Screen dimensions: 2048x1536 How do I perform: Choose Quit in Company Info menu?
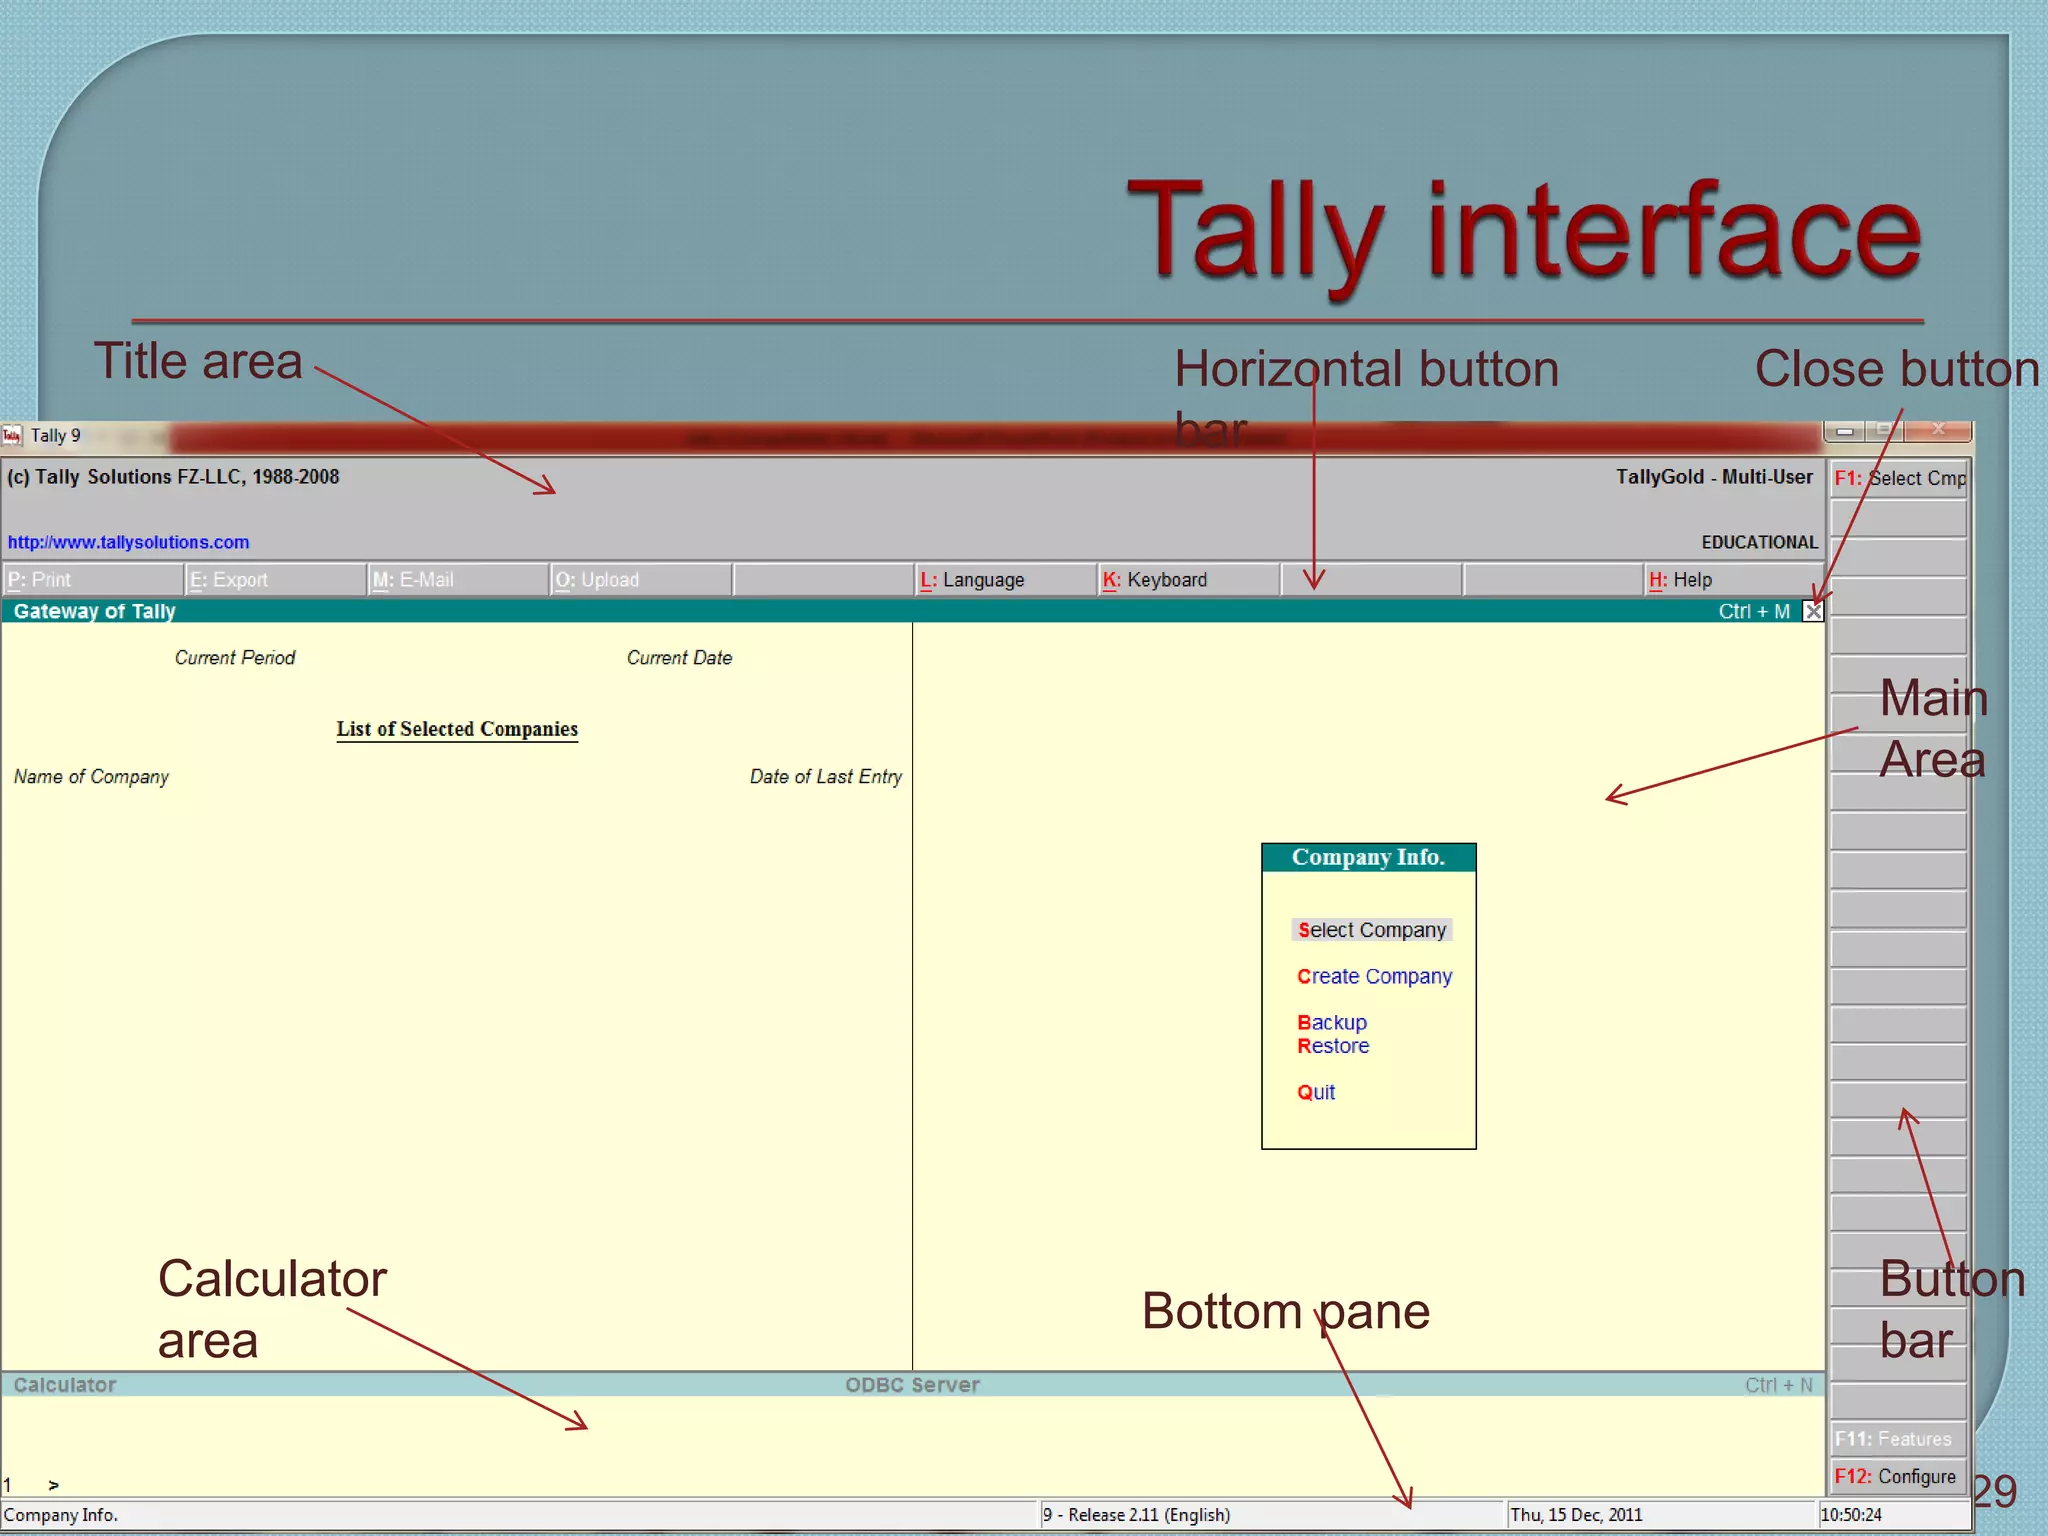(1316, 1092)
